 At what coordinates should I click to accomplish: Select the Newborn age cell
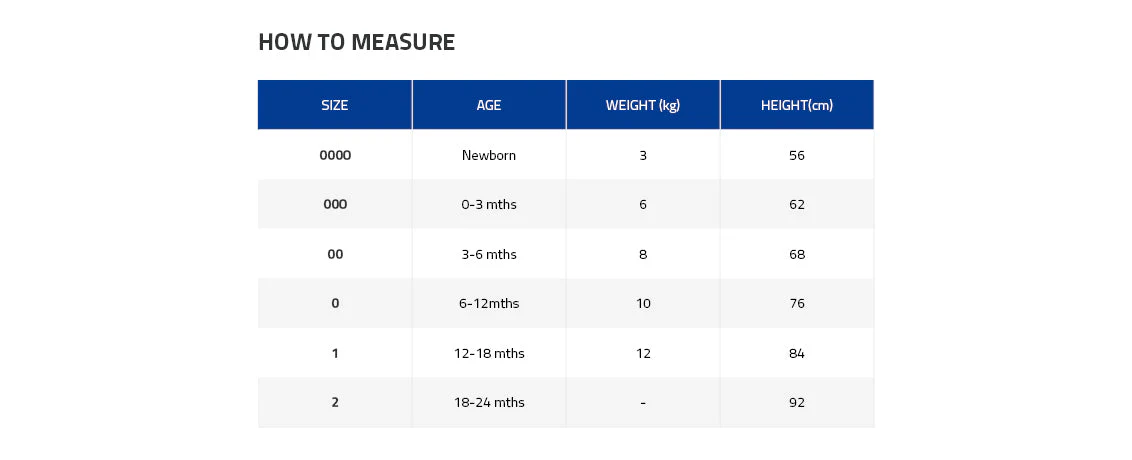click(x=489, y=155)
